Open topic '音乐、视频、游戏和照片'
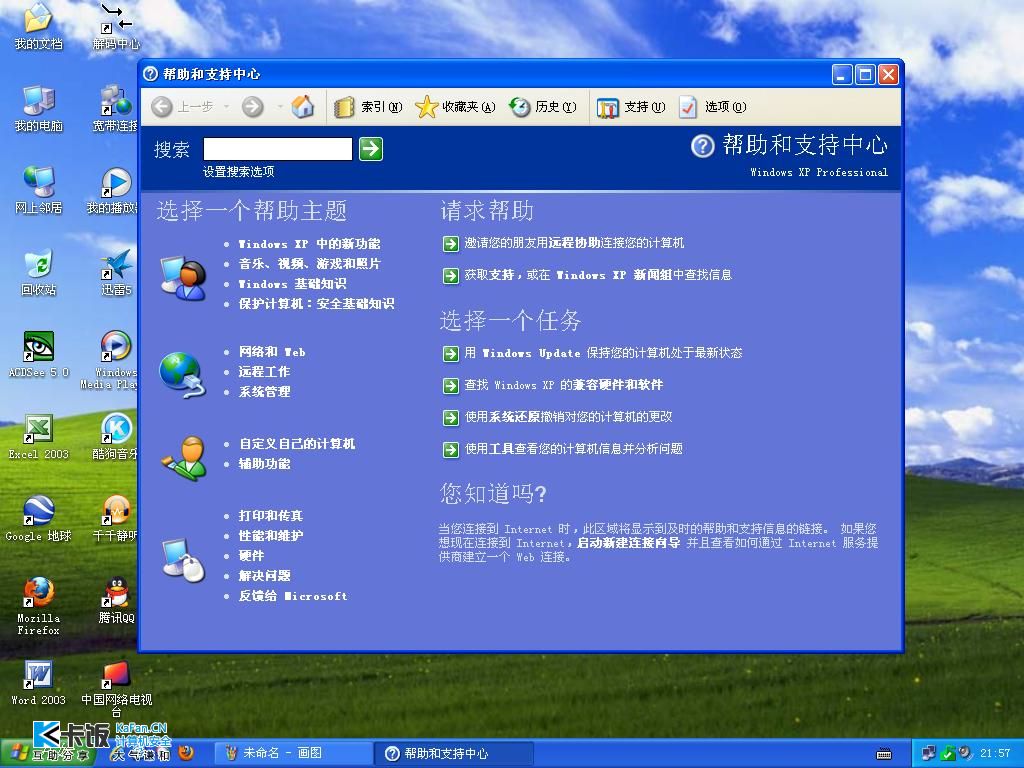1024x768 pixels. [310, 264]
